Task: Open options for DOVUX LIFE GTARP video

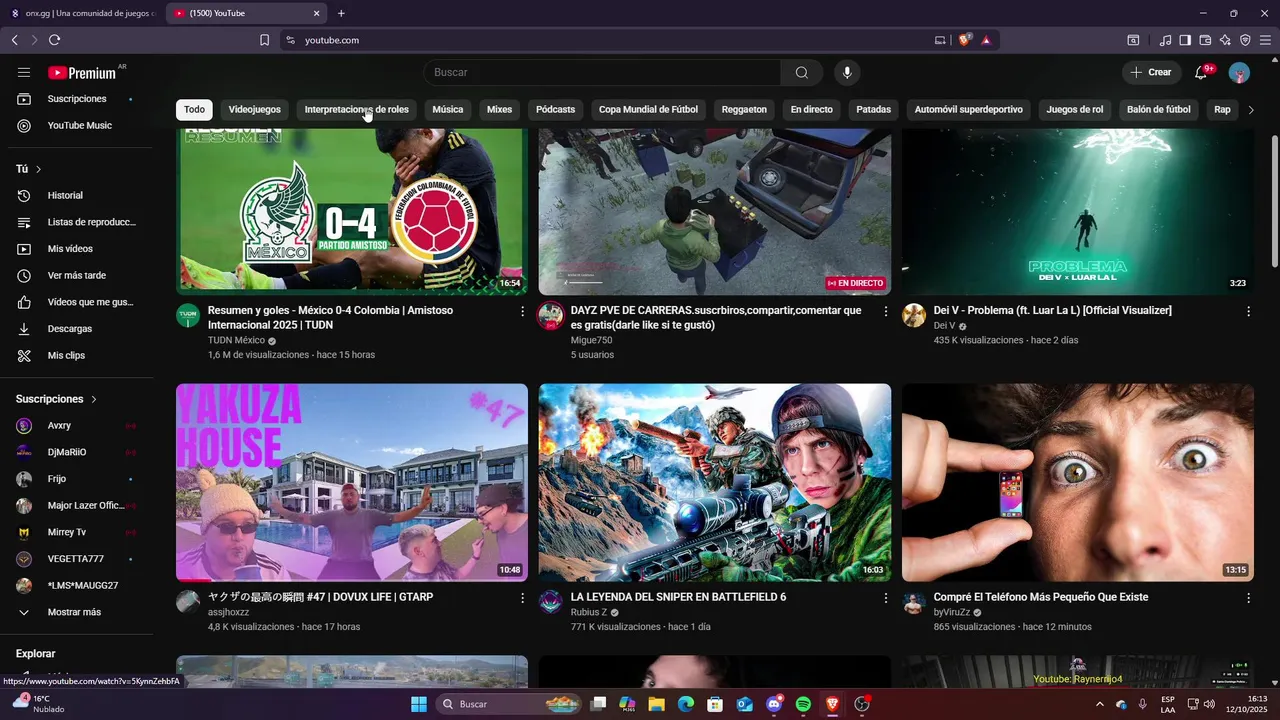Action: click(522, 598)
